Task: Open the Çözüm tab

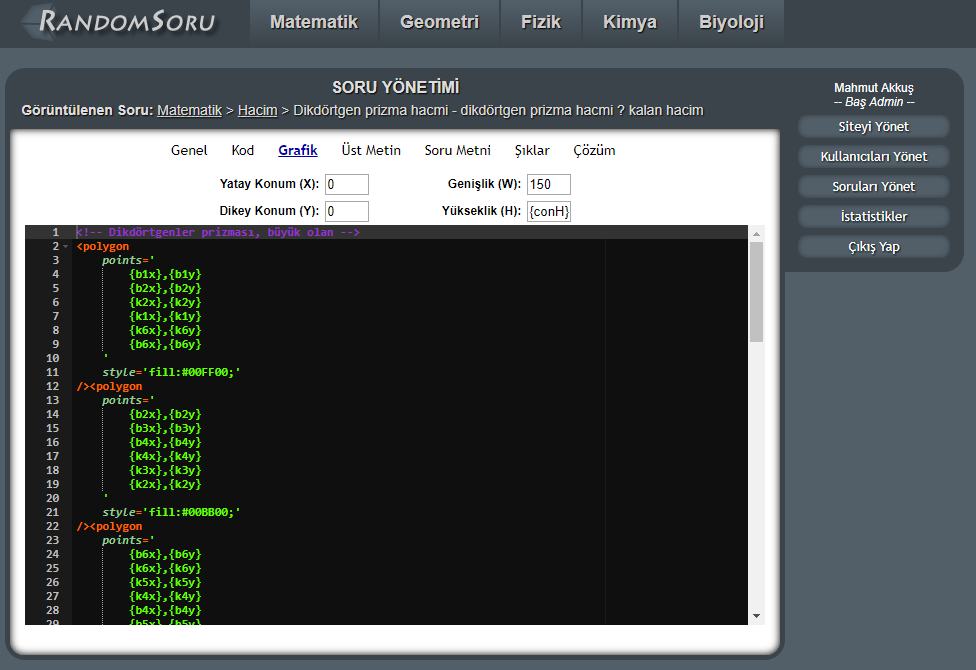Action: tap(594, 150)
